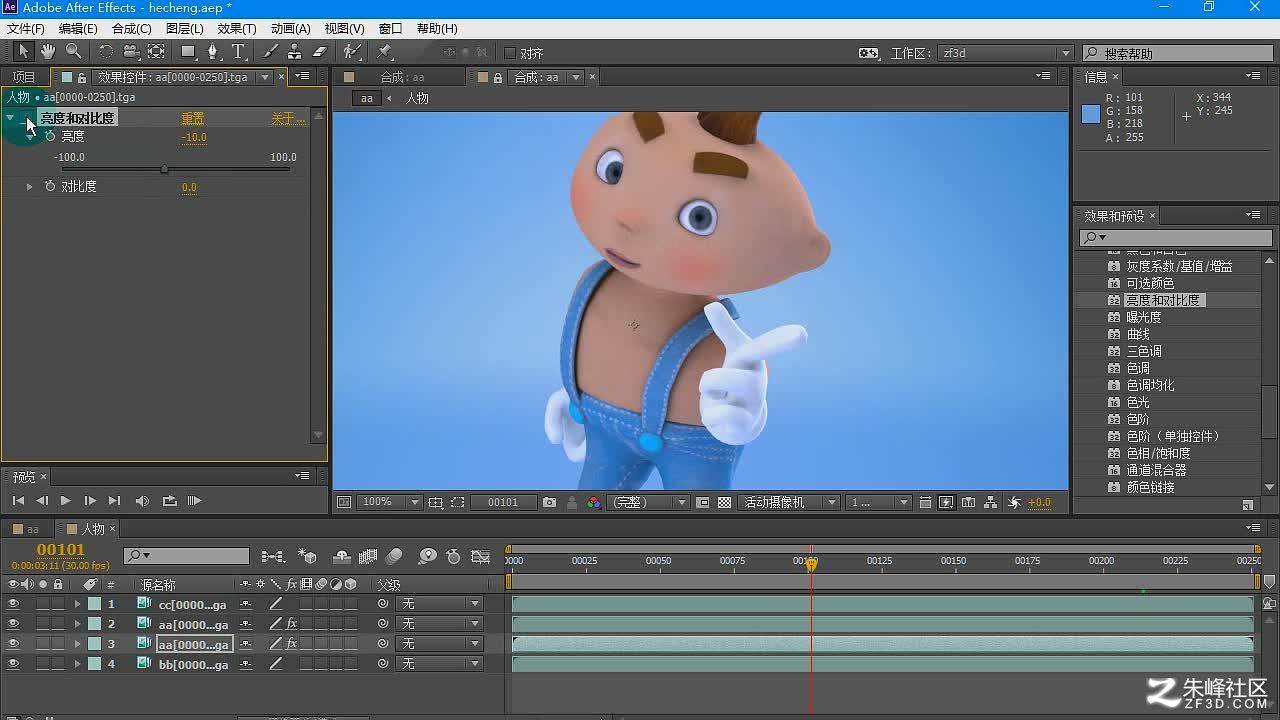
Task: Toggle the fx switch on layer 3
Action: click(291, 644)
